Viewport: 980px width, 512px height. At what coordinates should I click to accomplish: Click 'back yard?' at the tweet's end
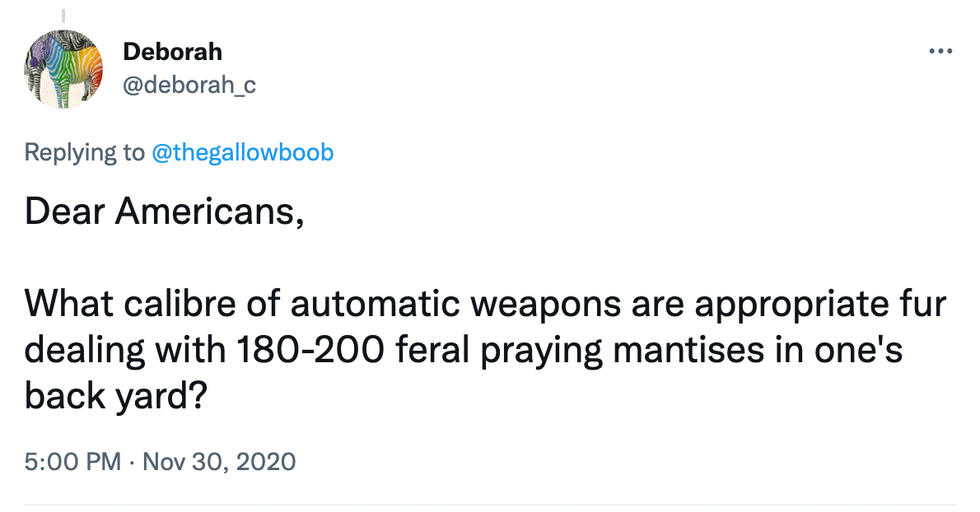[x=116, y=397]
